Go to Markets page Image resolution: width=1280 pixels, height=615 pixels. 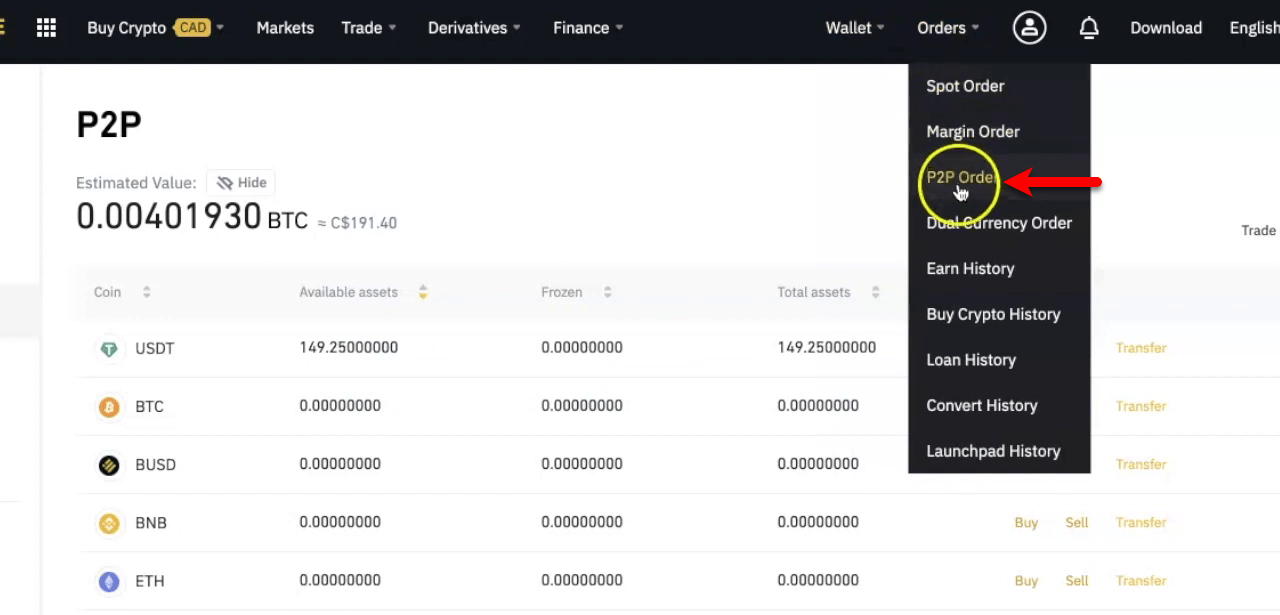pyautogui.click(x=285, y=28)
